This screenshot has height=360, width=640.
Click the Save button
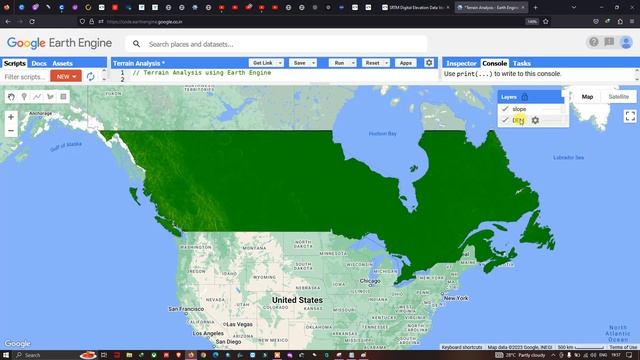point(300,63)
